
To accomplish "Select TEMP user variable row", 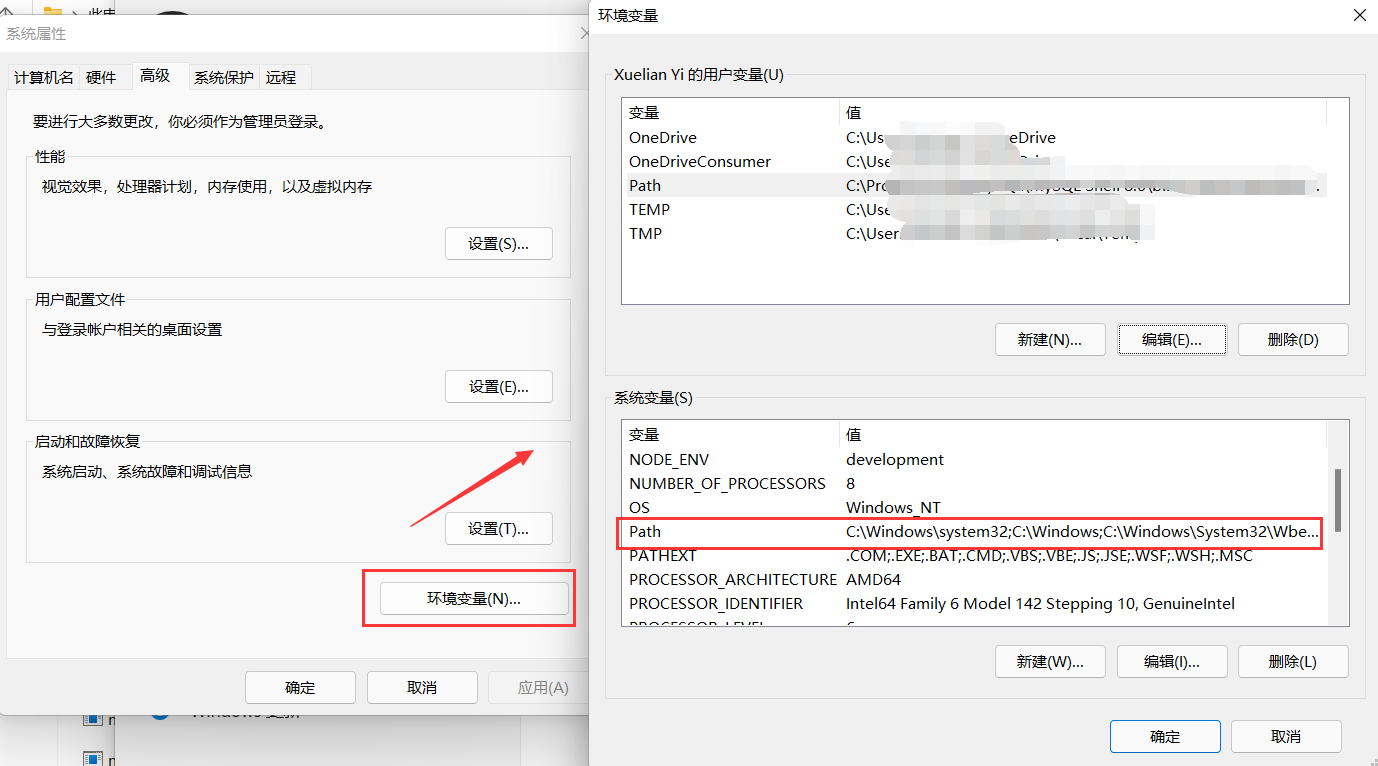I will [x=974, y=210].
